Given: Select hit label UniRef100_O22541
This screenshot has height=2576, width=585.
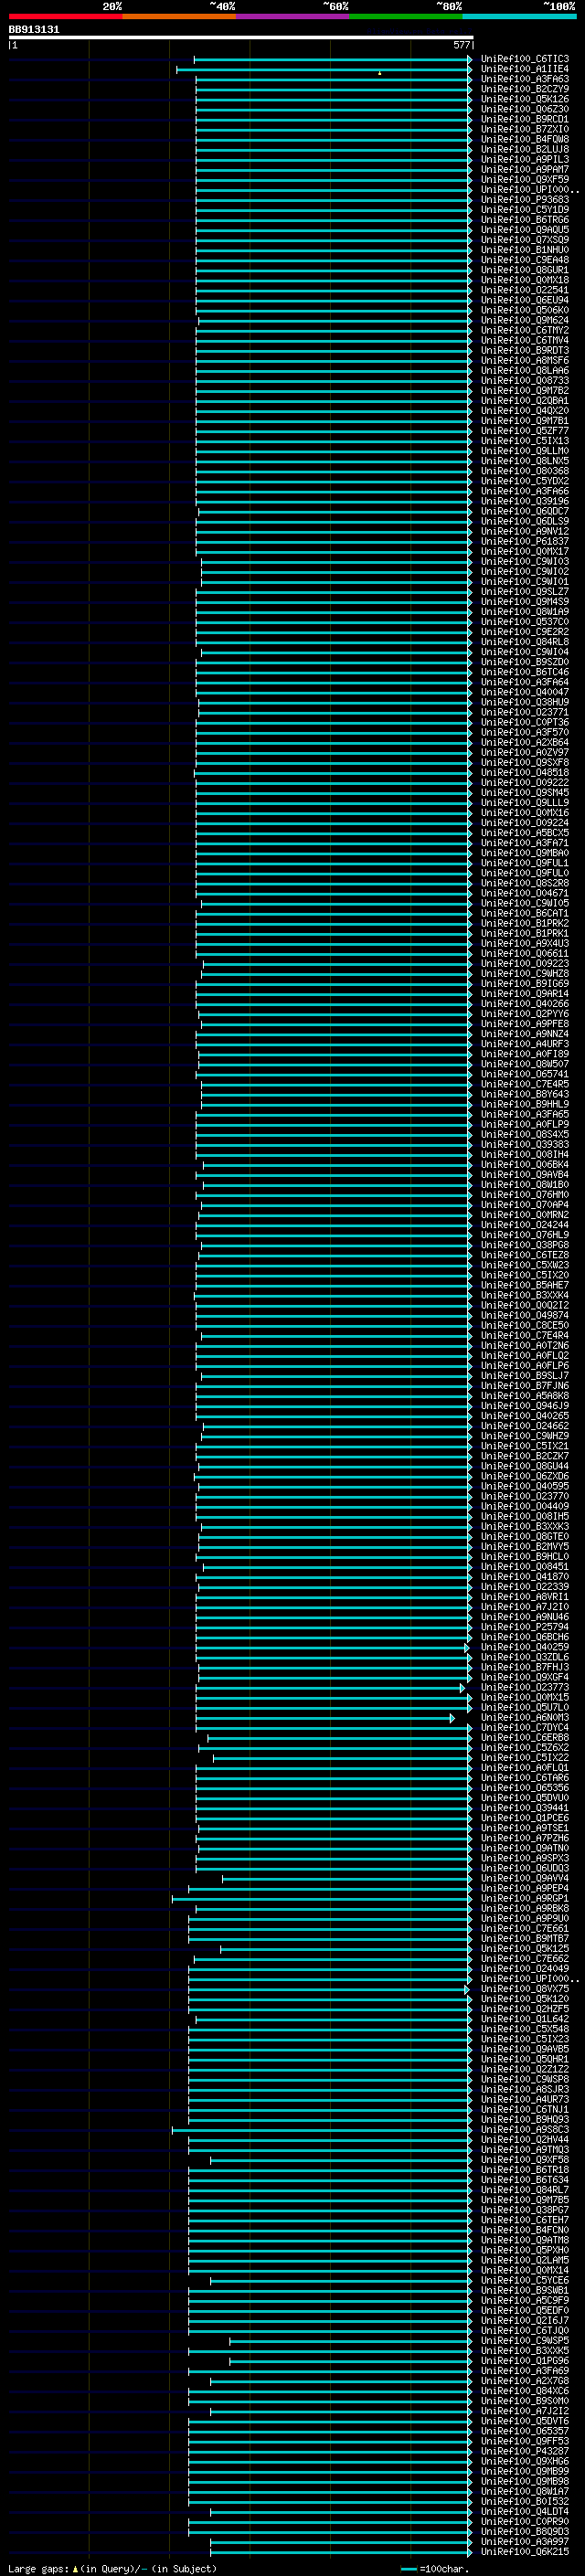Looking at the screenshot, I should [524, 290].
